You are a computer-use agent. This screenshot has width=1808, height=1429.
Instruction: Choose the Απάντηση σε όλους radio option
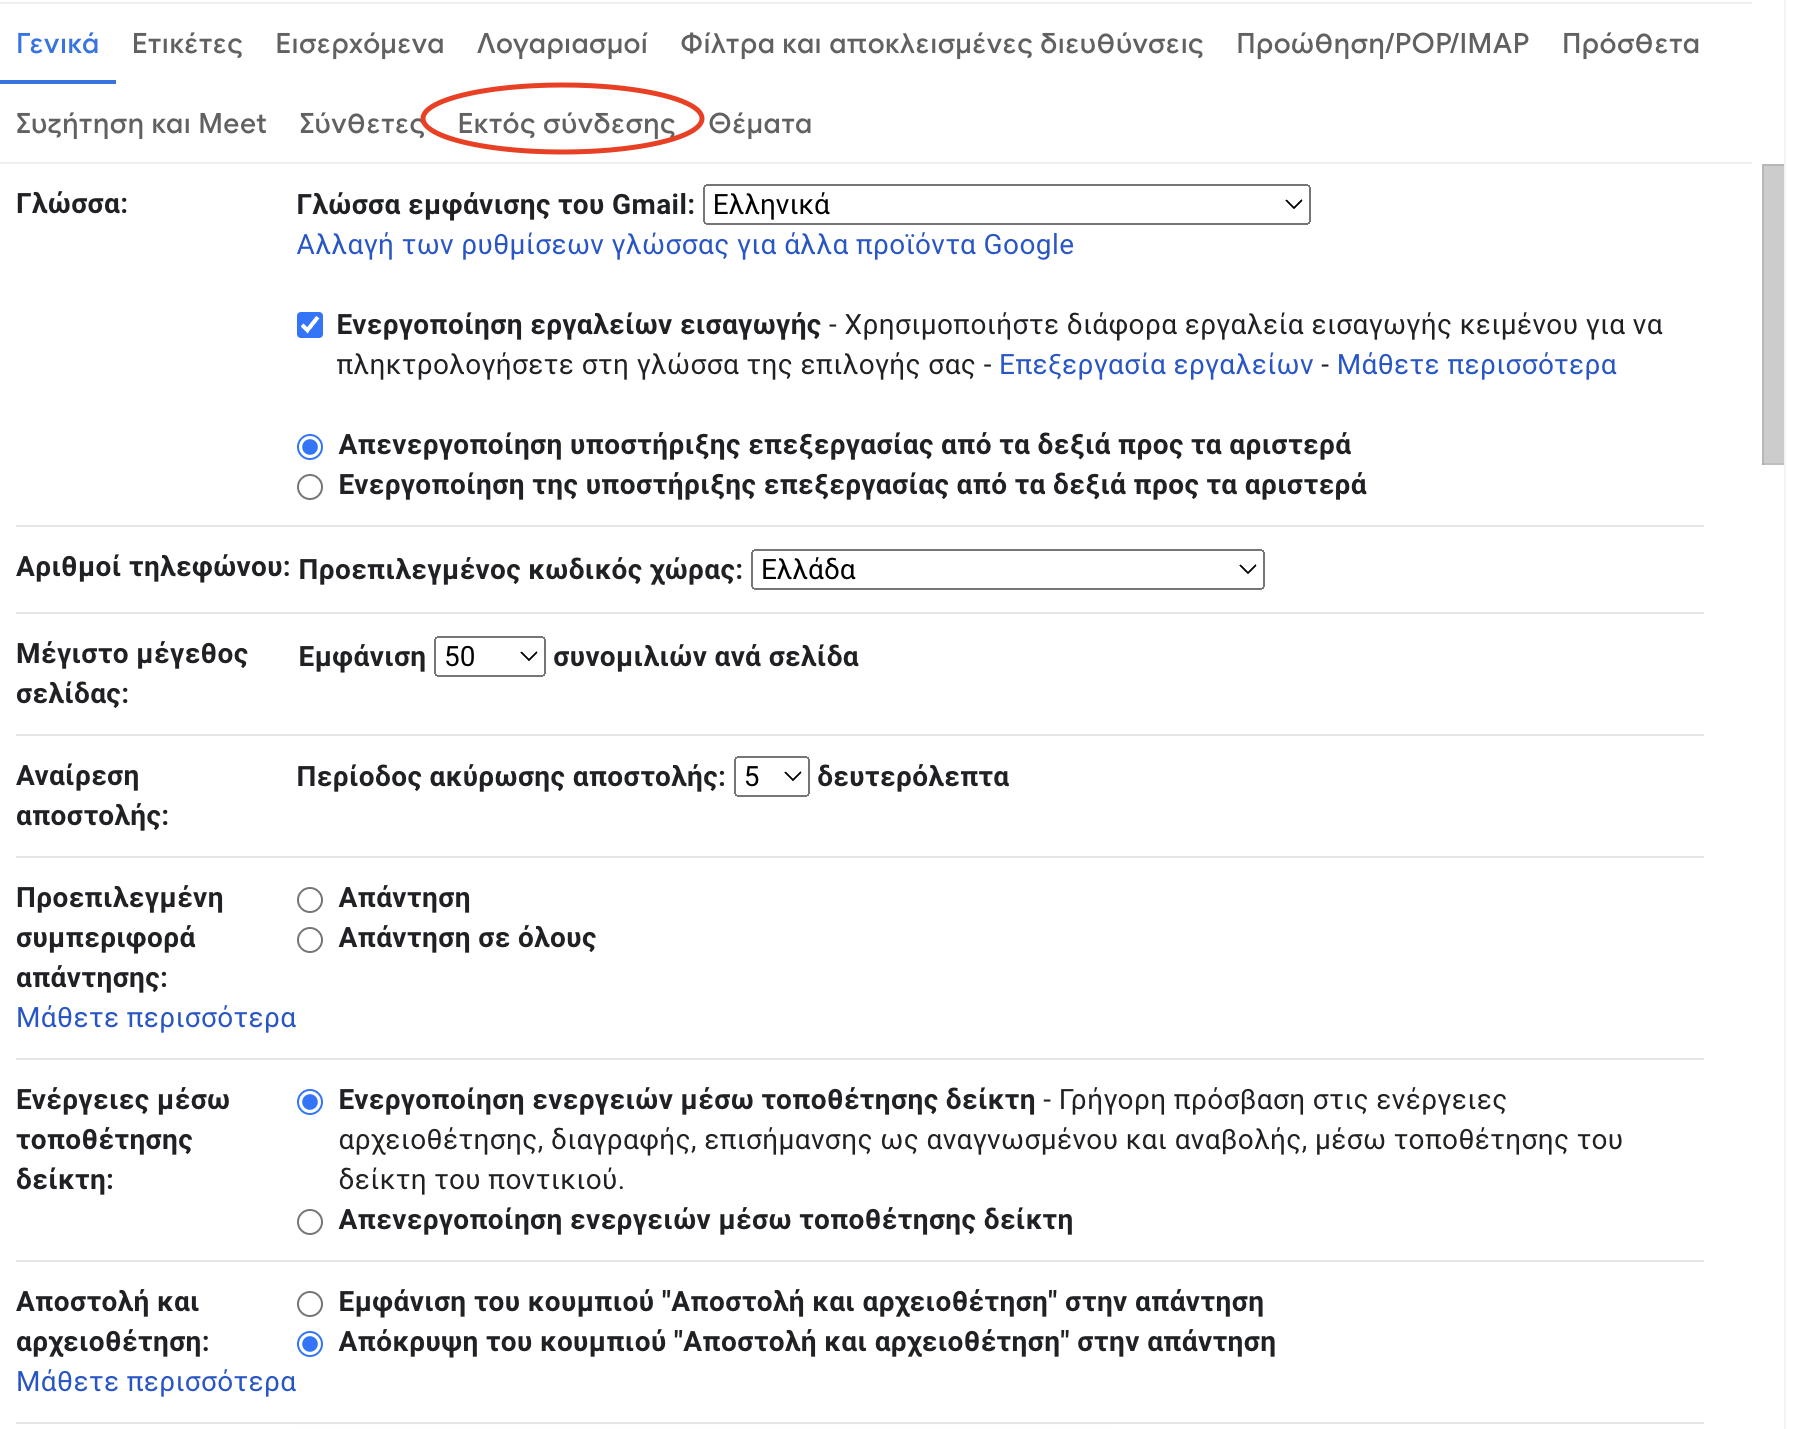click(310, 939)
